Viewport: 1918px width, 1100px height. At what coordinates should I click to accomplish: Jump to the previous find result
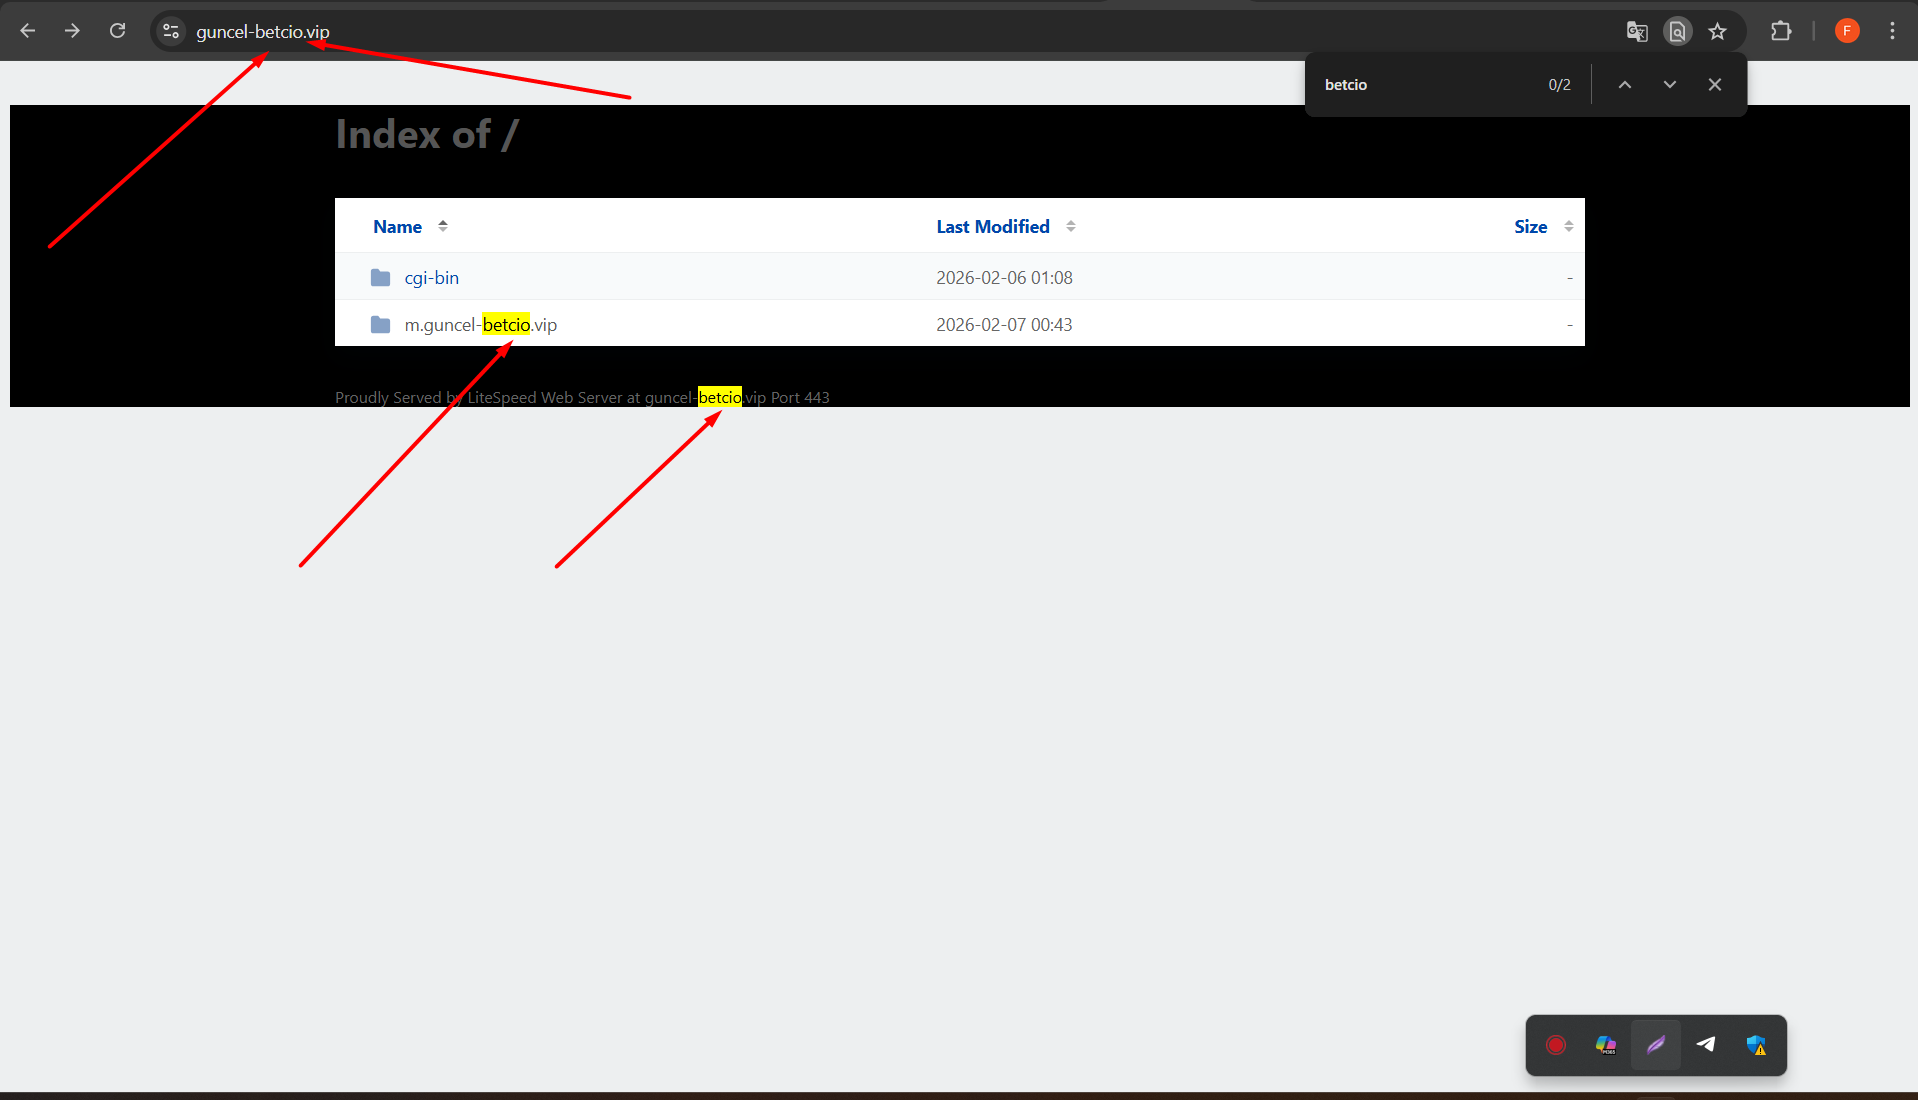(x=1625, y=85)
